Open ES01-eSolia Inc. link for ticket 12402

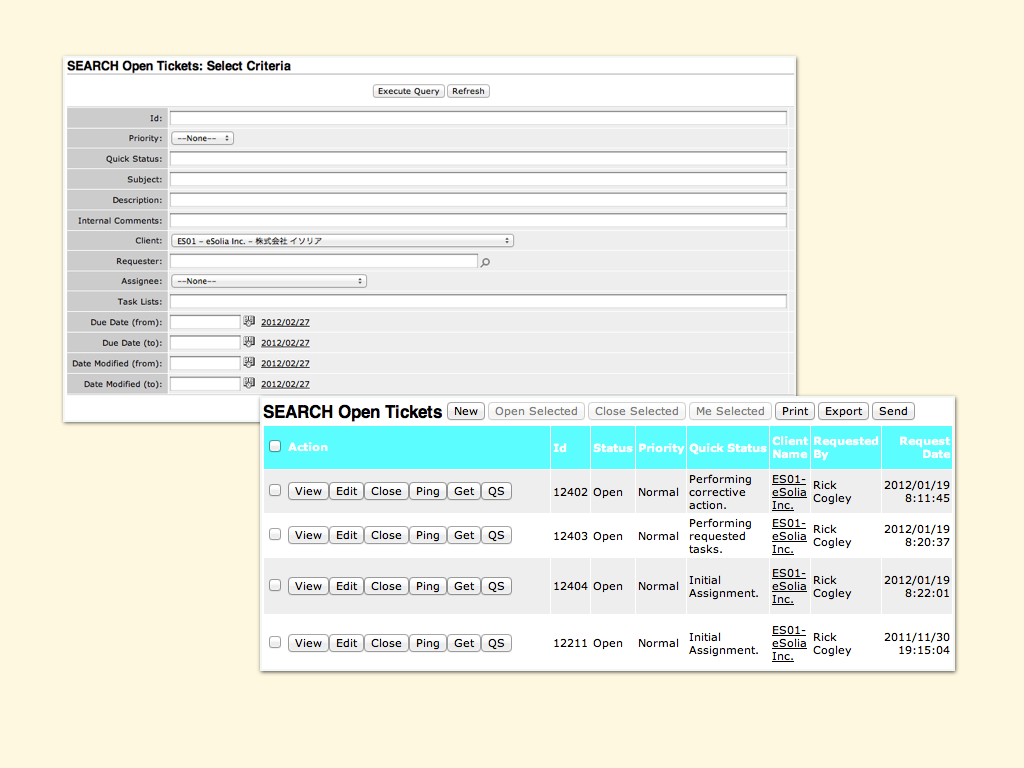[788, 492]
